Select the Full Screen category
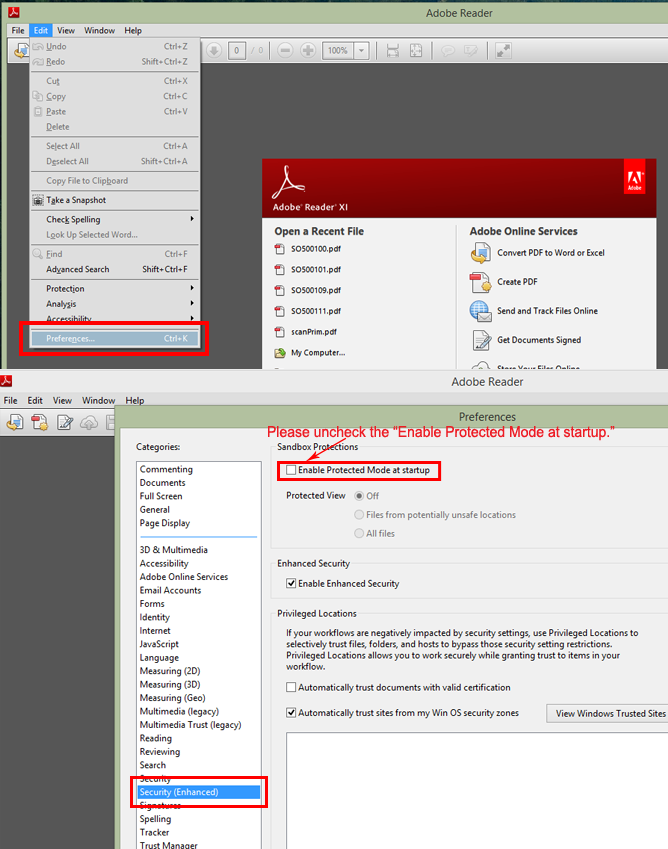 [x=161, y=496]
